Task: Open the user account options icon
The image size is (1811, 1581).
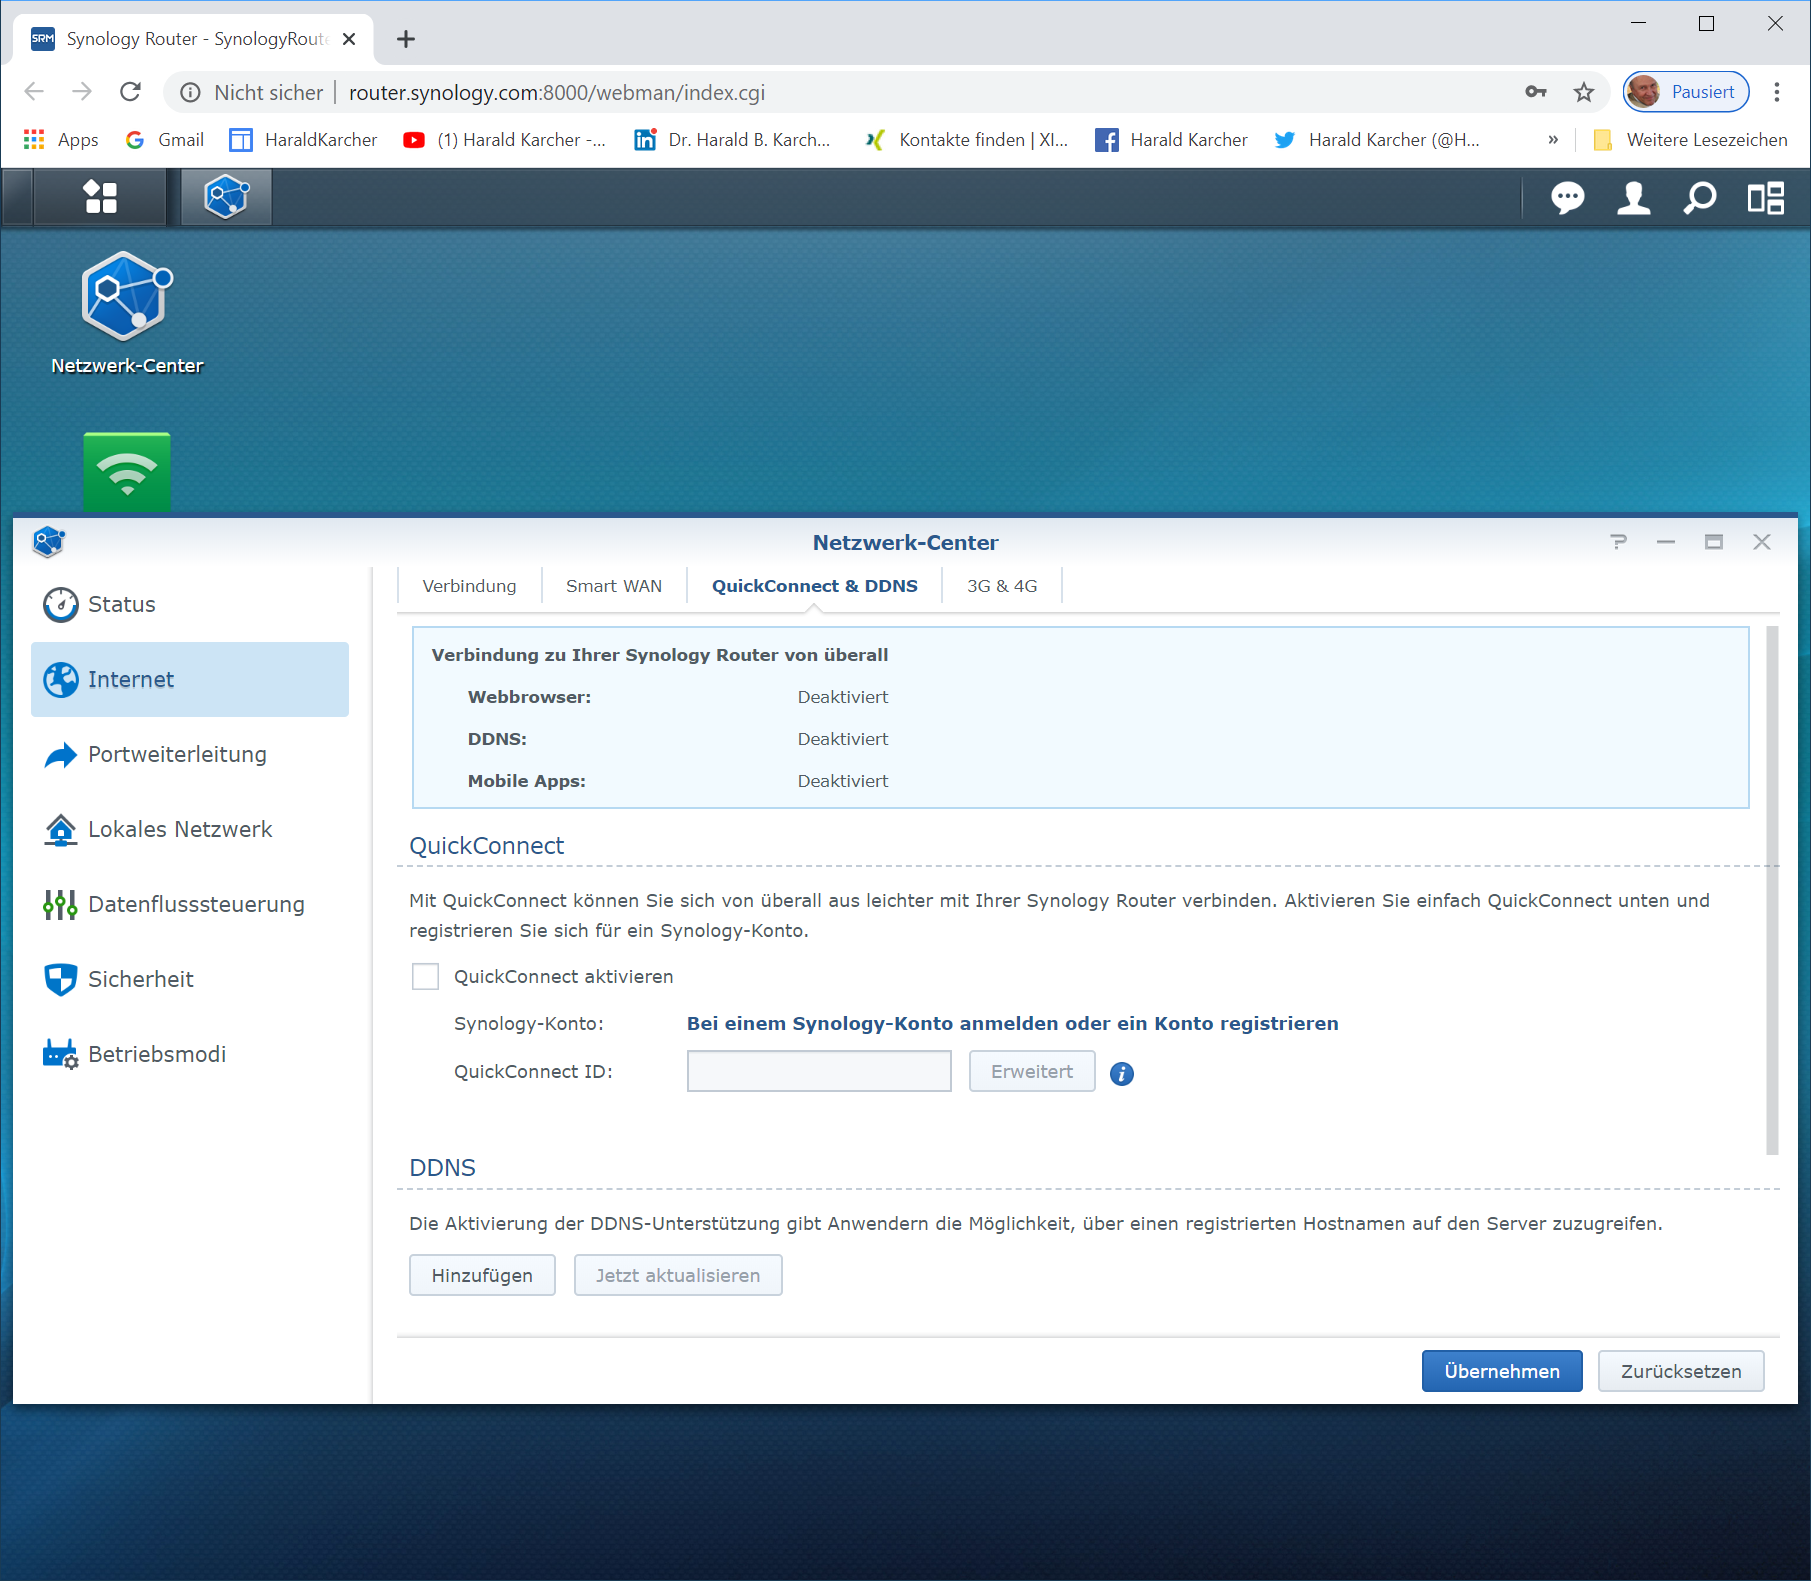Action: coord(1633,198)
